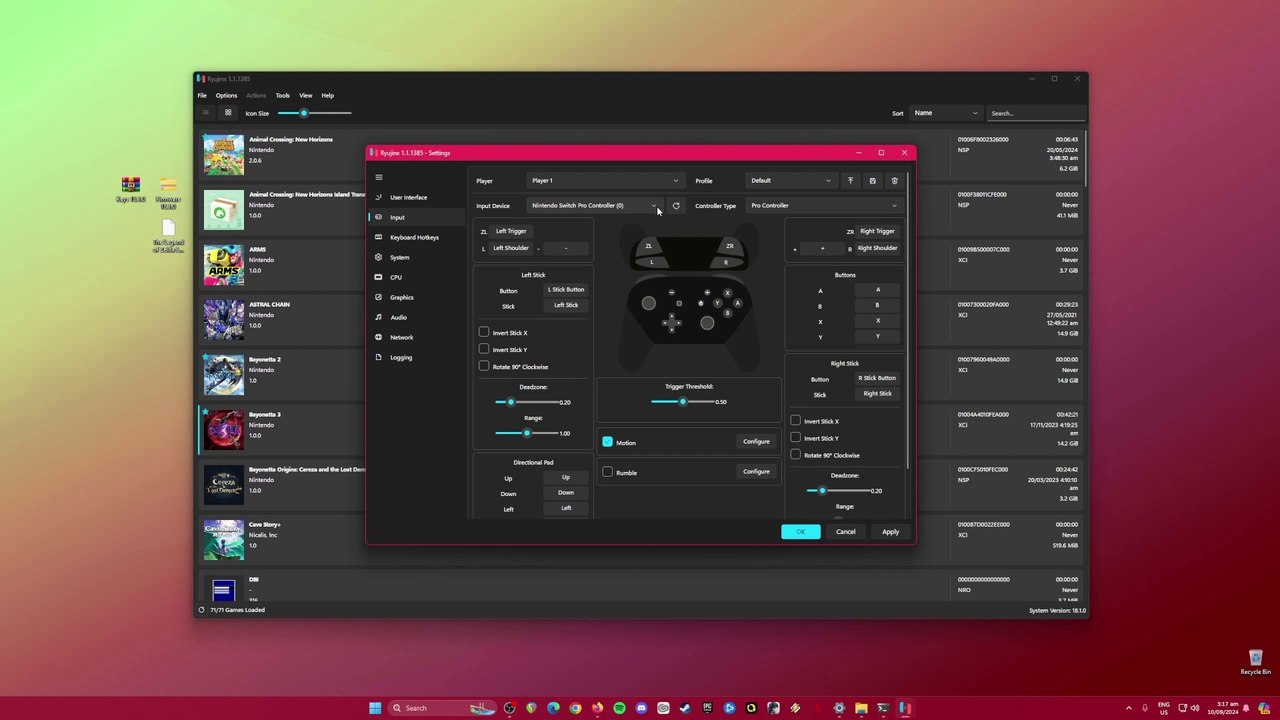Open the Sort Name dropdown
The image size is (1280, 720).
pyautogui.click(x=946, y=113)
